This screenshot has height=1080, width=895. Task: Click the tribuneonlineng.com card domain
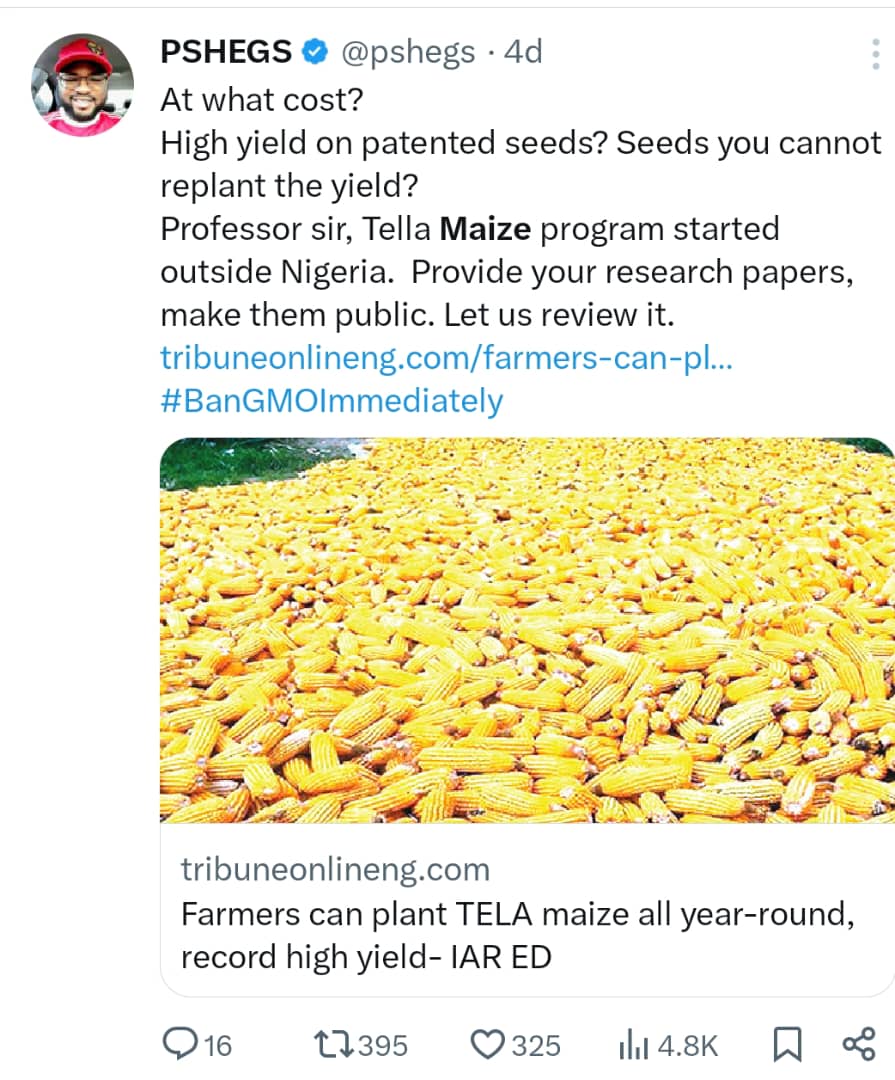pyautogui.click(x=335, y=870)
